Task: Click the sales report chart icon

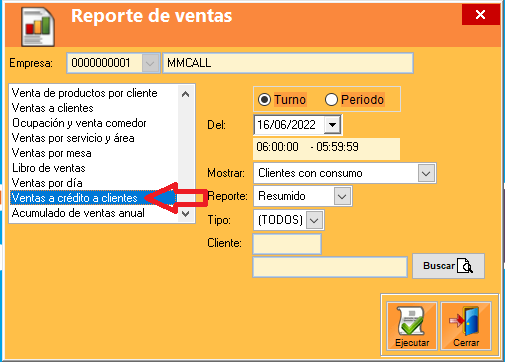Action: click(x=38, y=27)
